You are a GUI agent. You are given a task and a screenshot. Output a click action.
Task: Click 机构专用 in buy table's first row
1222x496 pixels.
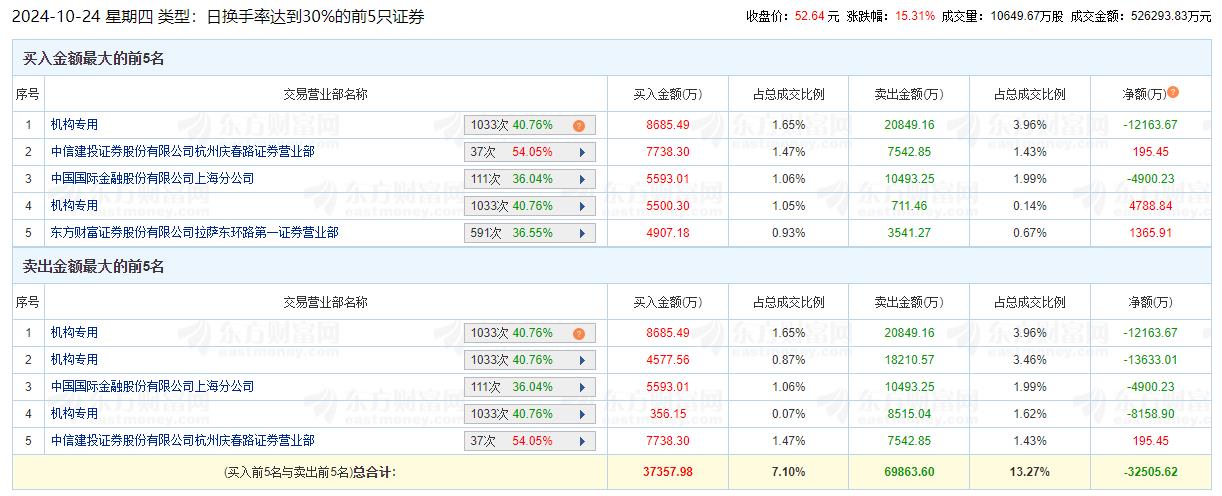75,125
